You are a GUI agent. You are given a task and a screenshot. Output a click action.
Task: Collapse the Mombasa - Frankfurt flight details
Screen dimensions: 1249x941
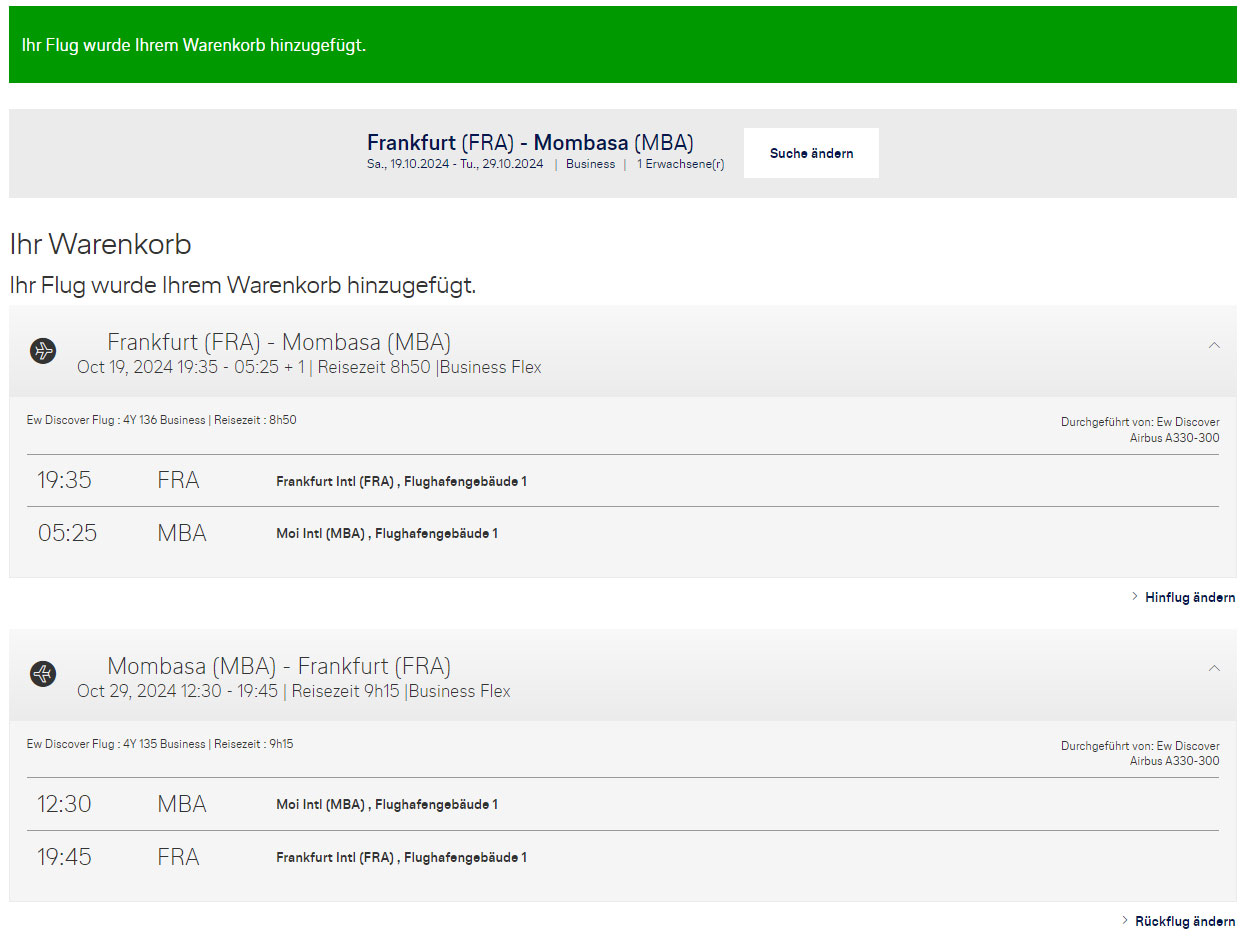(1214, 668)
